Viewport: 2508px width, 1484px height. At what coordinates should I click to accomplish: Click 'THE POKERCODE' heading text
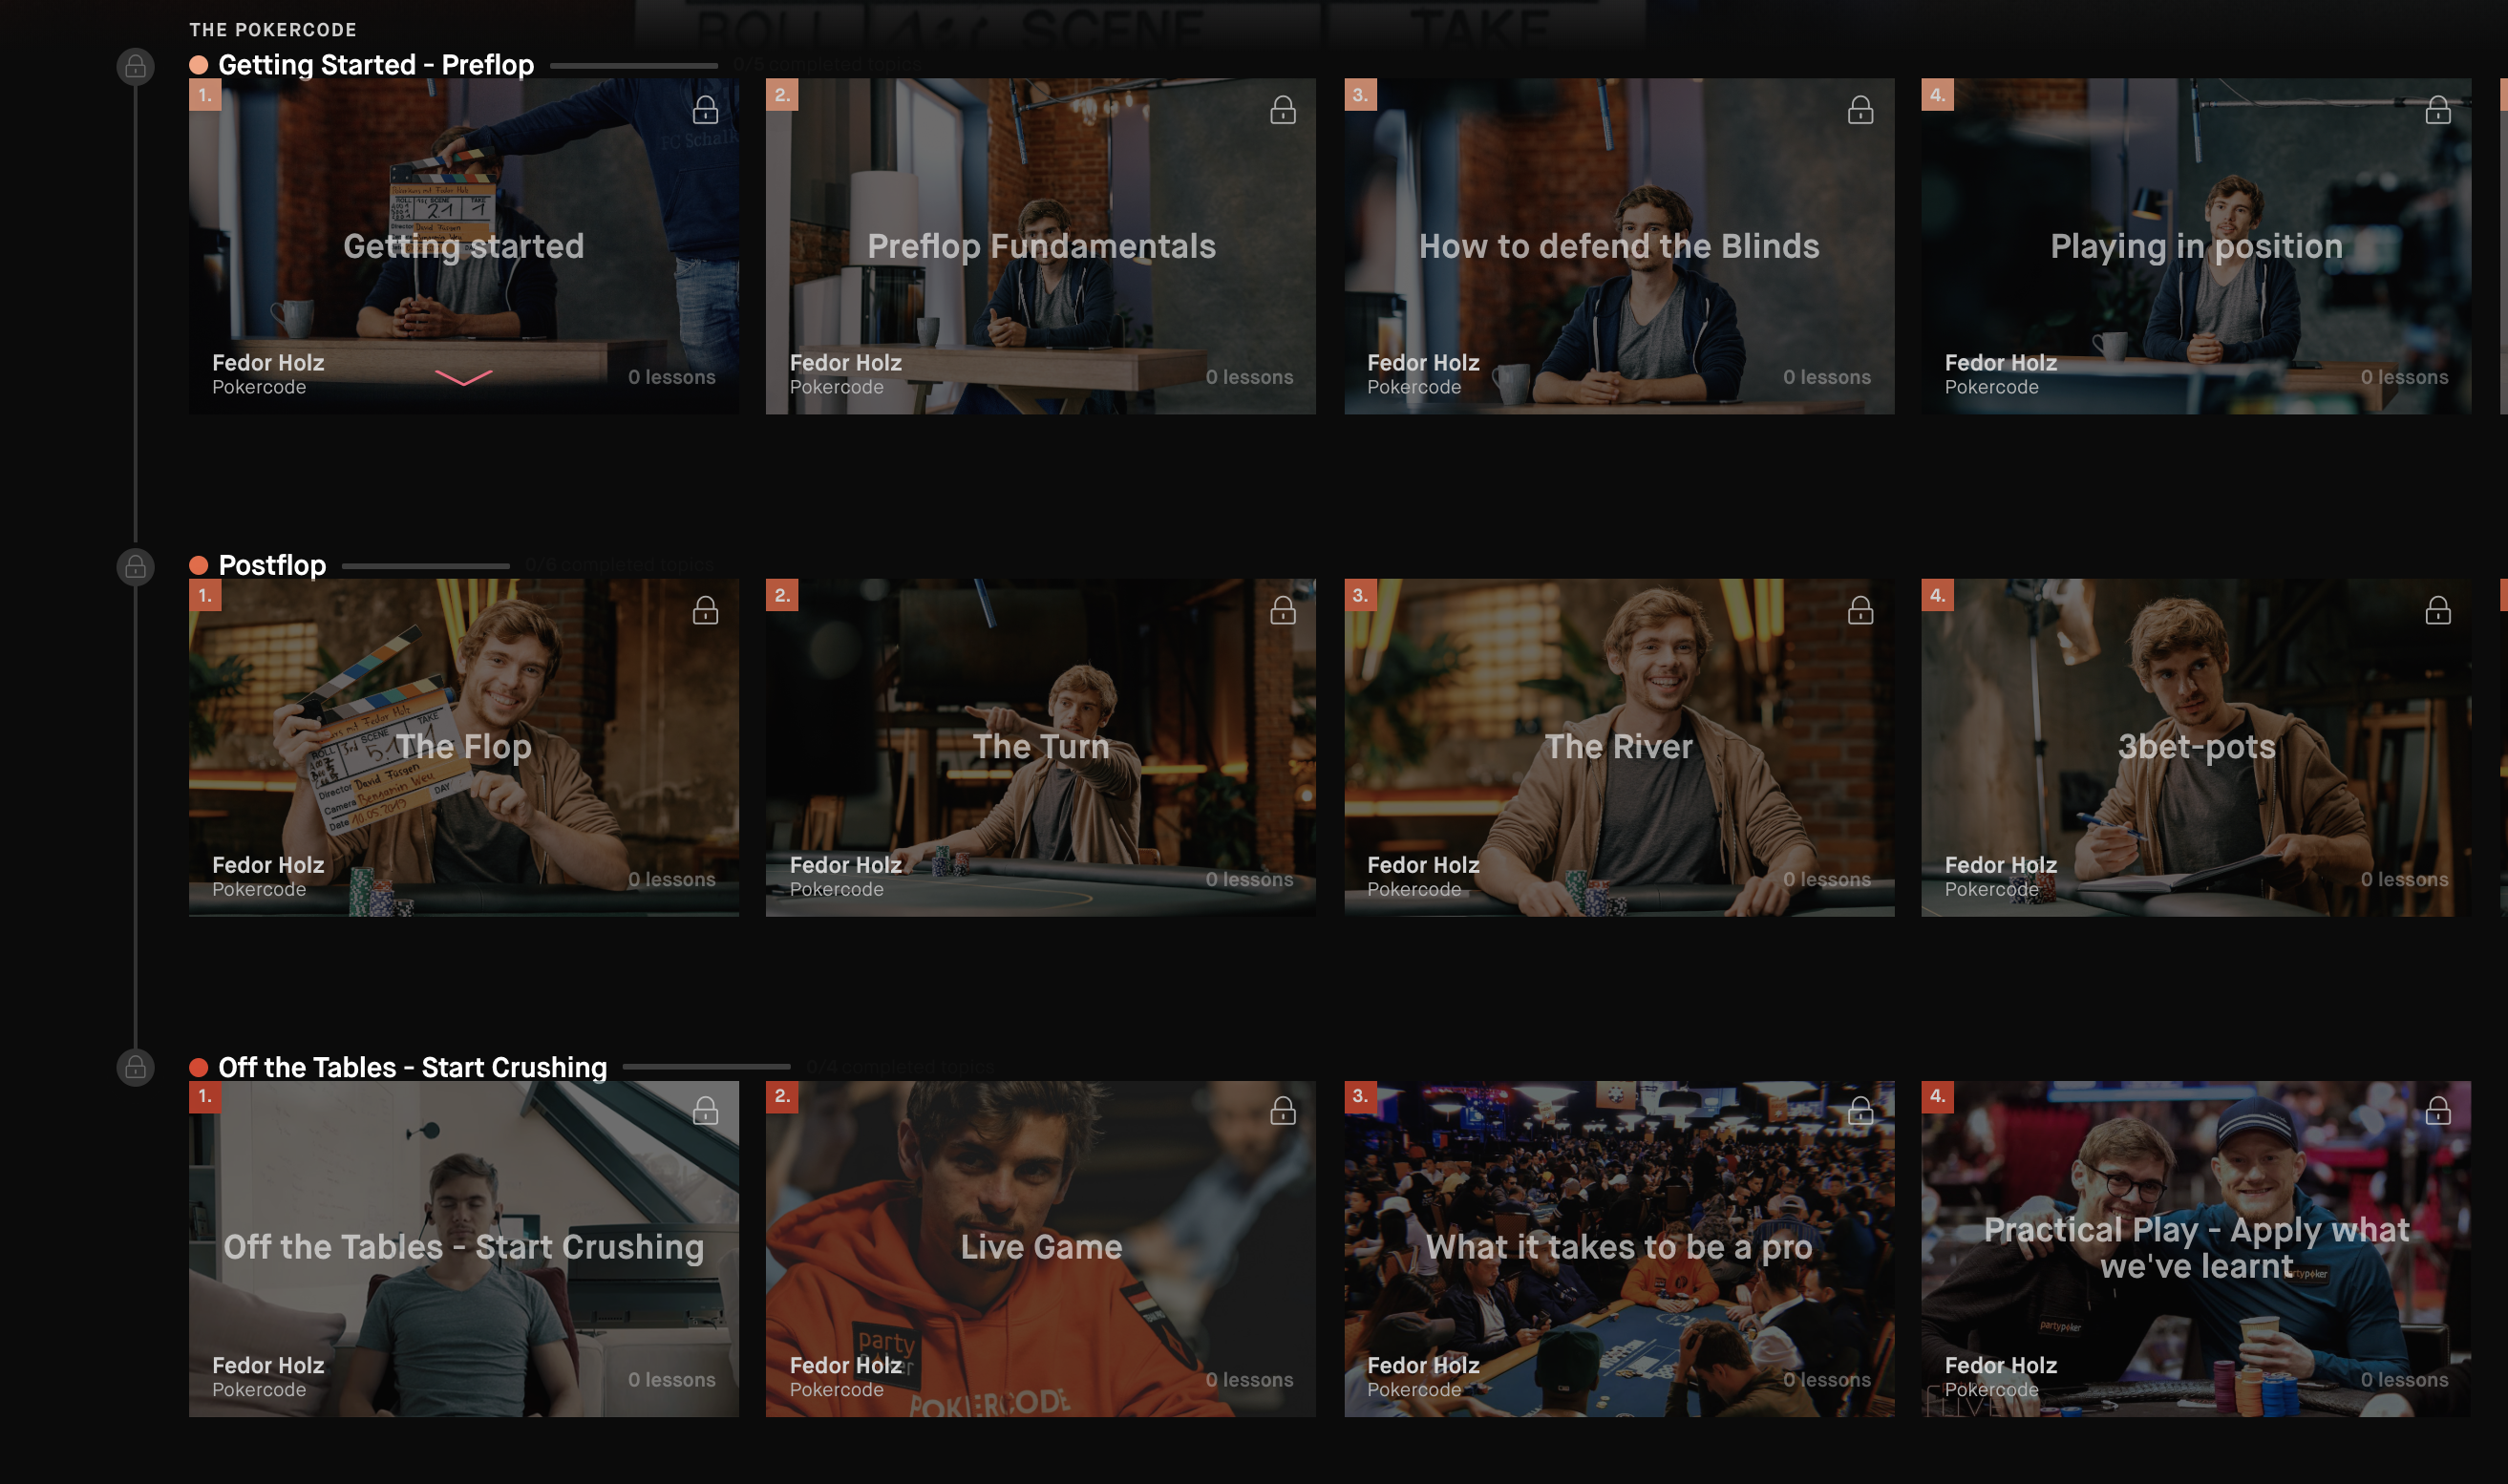[273, 30]
